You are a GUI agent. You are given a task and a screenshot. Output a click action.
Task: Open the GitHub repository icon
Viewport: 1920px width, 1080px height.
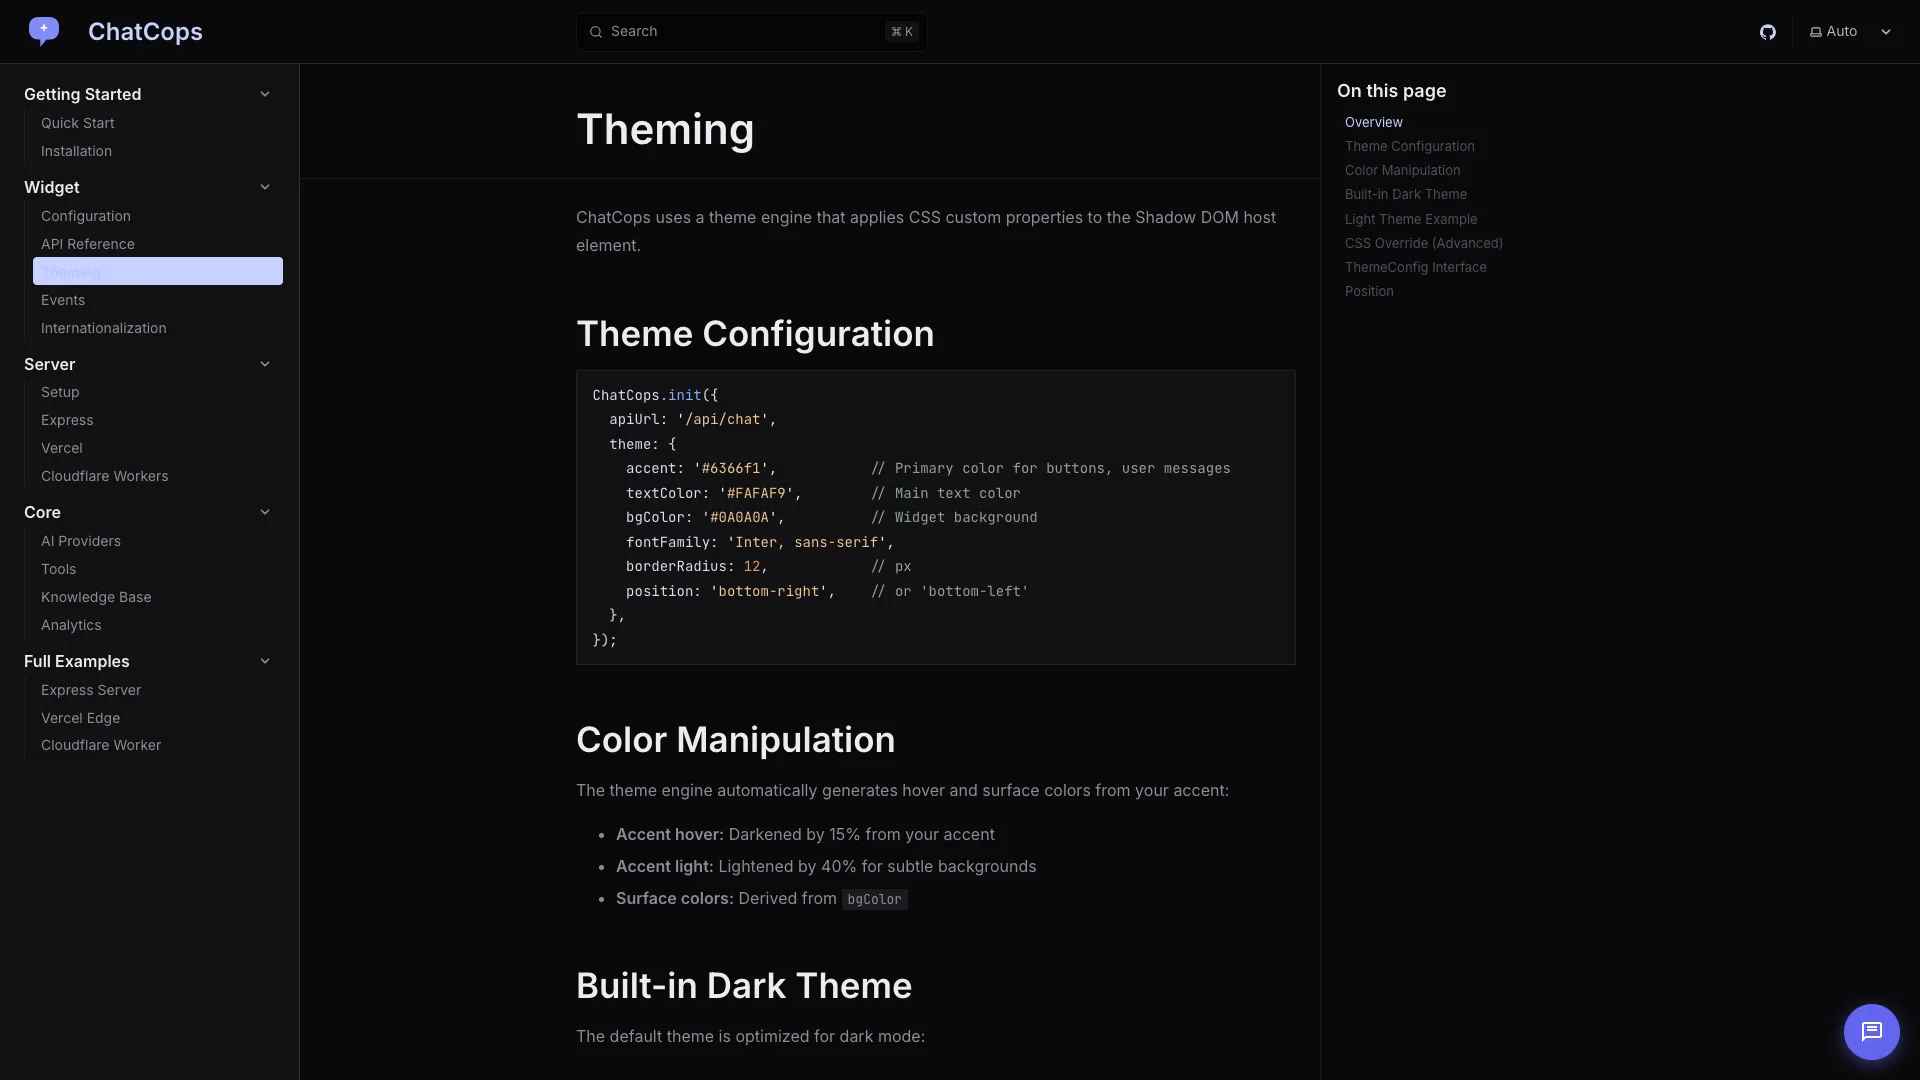coord(1768,32)
